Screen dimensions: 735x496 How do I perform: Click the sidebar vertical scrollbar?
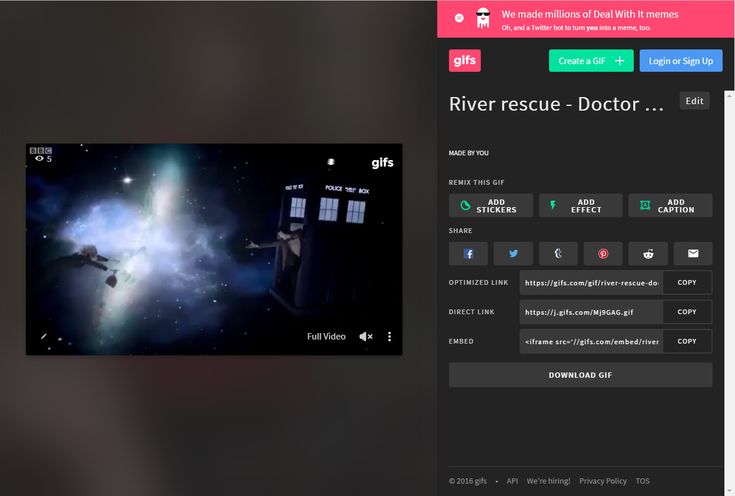pyautogui.click(x=729, y=291)
